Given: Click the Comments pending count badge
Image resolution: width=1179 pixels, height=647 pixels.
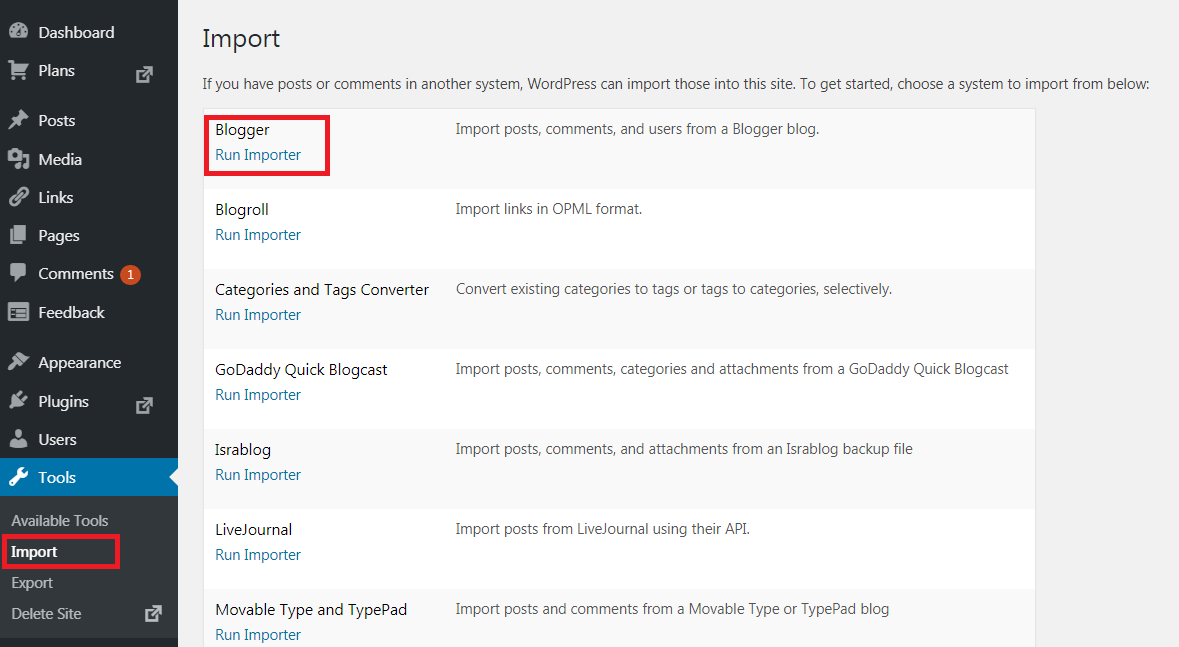Looking at the screenshot, I should 130,275.
